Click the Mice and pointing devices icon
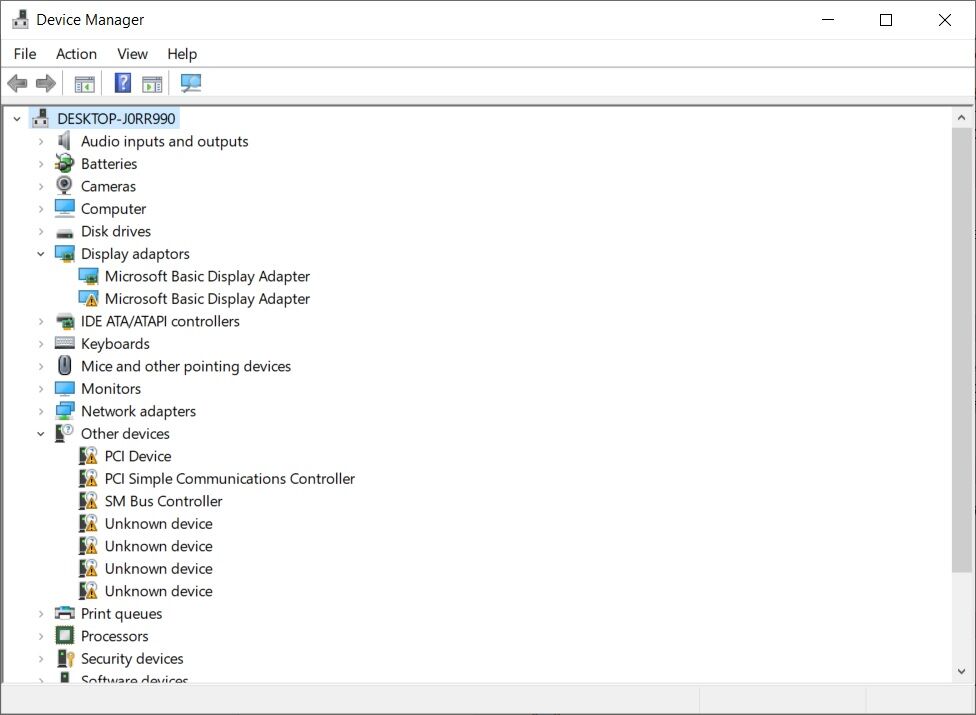 pos(64,365)
